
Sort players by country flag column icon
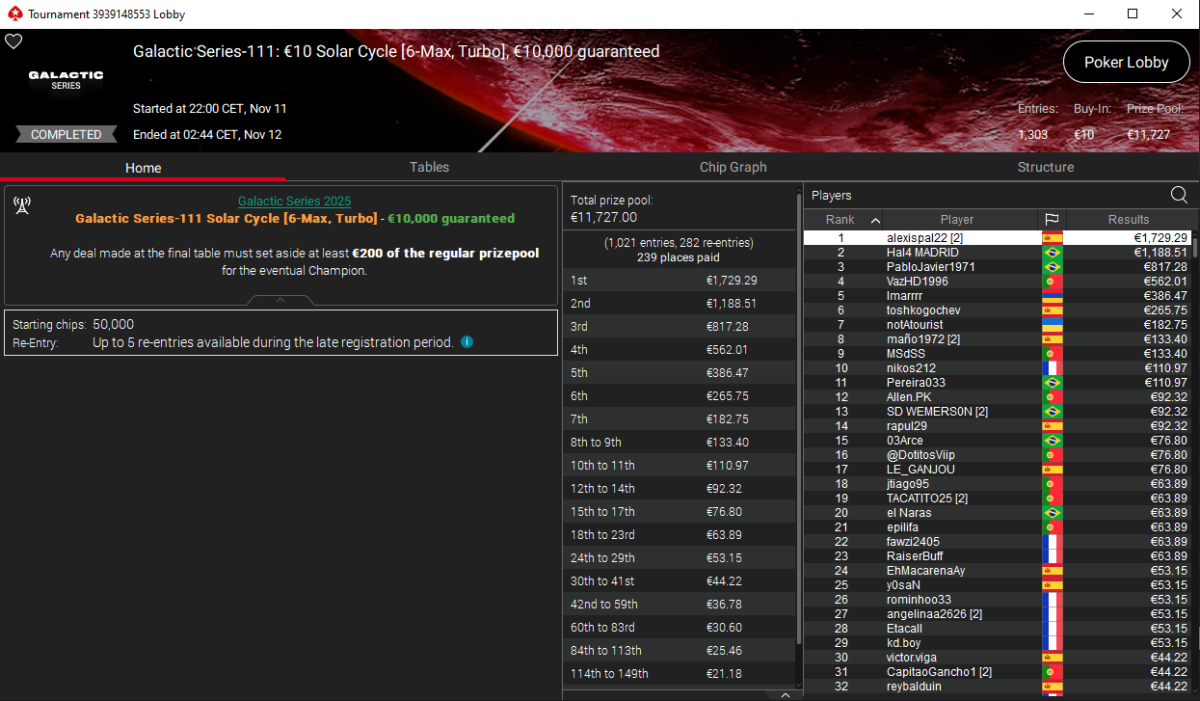(x=1052, y=219)
